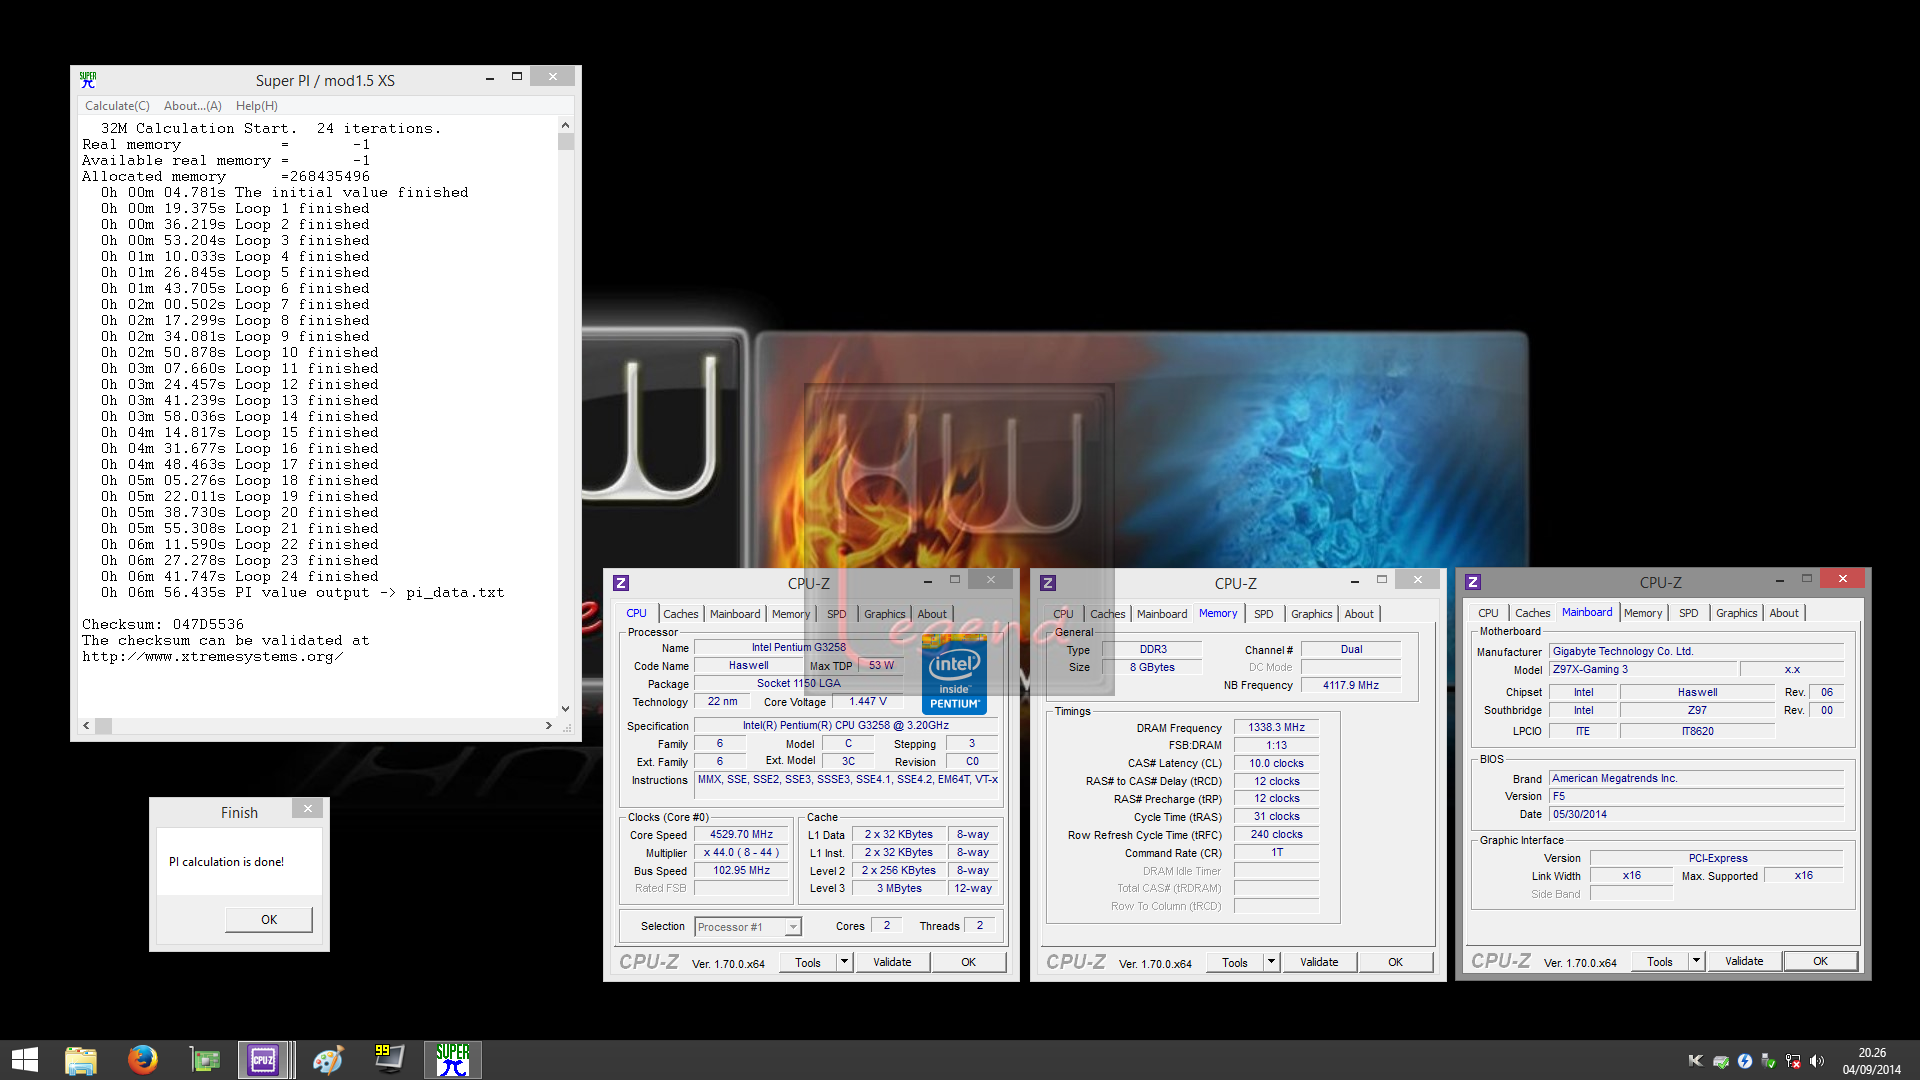Click the Checksum: 047D5536 line
This screenshot has height=1080, width=1920.
(x=163, y=624)
